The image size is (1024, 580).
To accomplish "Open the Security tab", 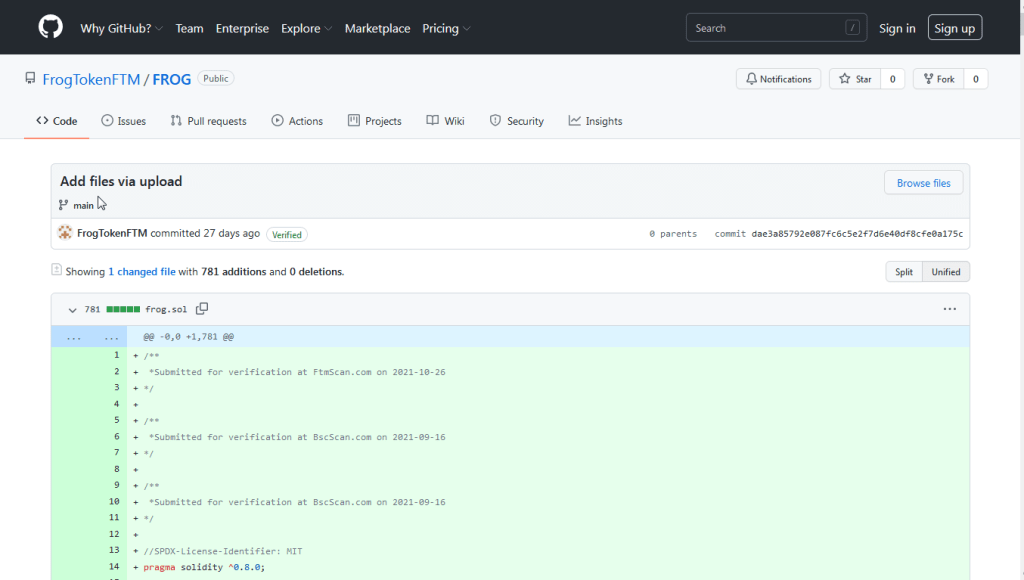I will coord(517,121).
